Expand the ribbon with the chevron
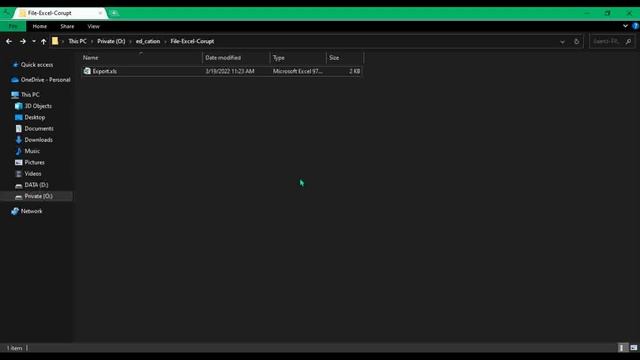Screen dimensions: 640x360 tap(625, 26)
